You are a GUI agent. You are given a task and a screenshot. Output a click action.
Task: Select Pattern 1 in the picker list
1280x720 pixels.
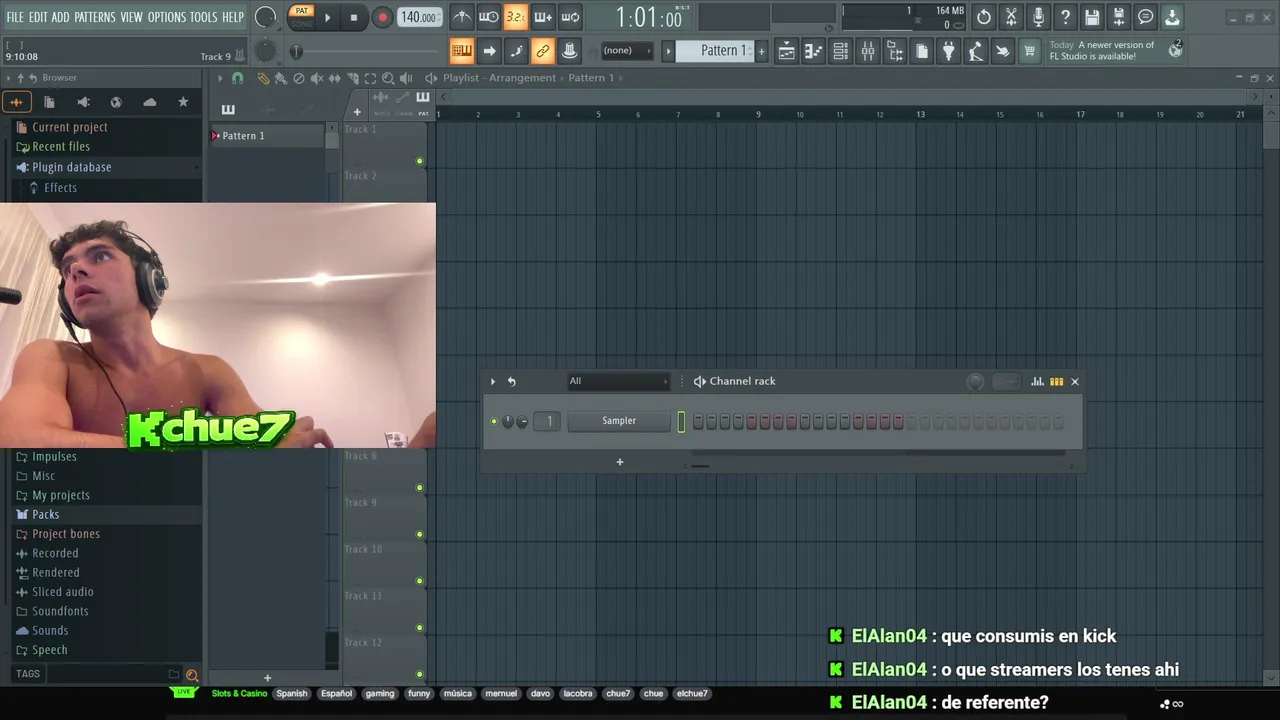pyautogui.click(x=267, y=136)
